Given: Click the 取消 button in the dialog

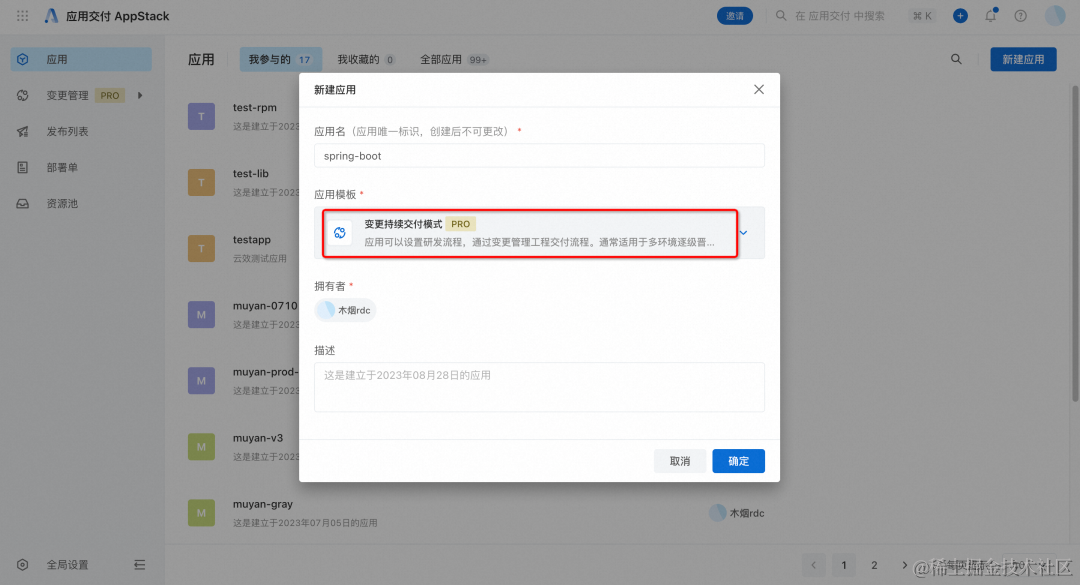Looking at the screenshot, I should coord(679,461).
